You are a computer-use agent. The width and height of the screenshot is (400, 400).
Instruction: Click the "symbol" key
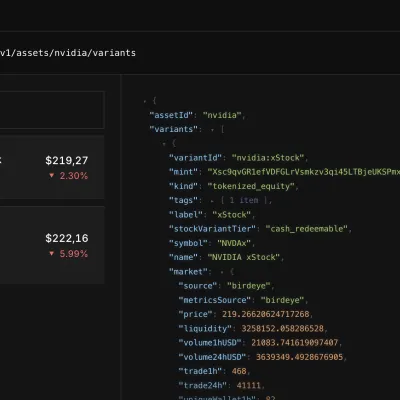click(188, 243)
